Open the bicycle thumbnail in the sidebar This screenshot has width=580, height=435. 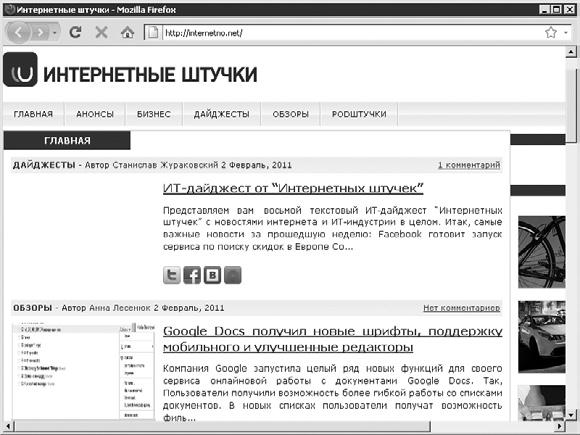click(542, 252)
